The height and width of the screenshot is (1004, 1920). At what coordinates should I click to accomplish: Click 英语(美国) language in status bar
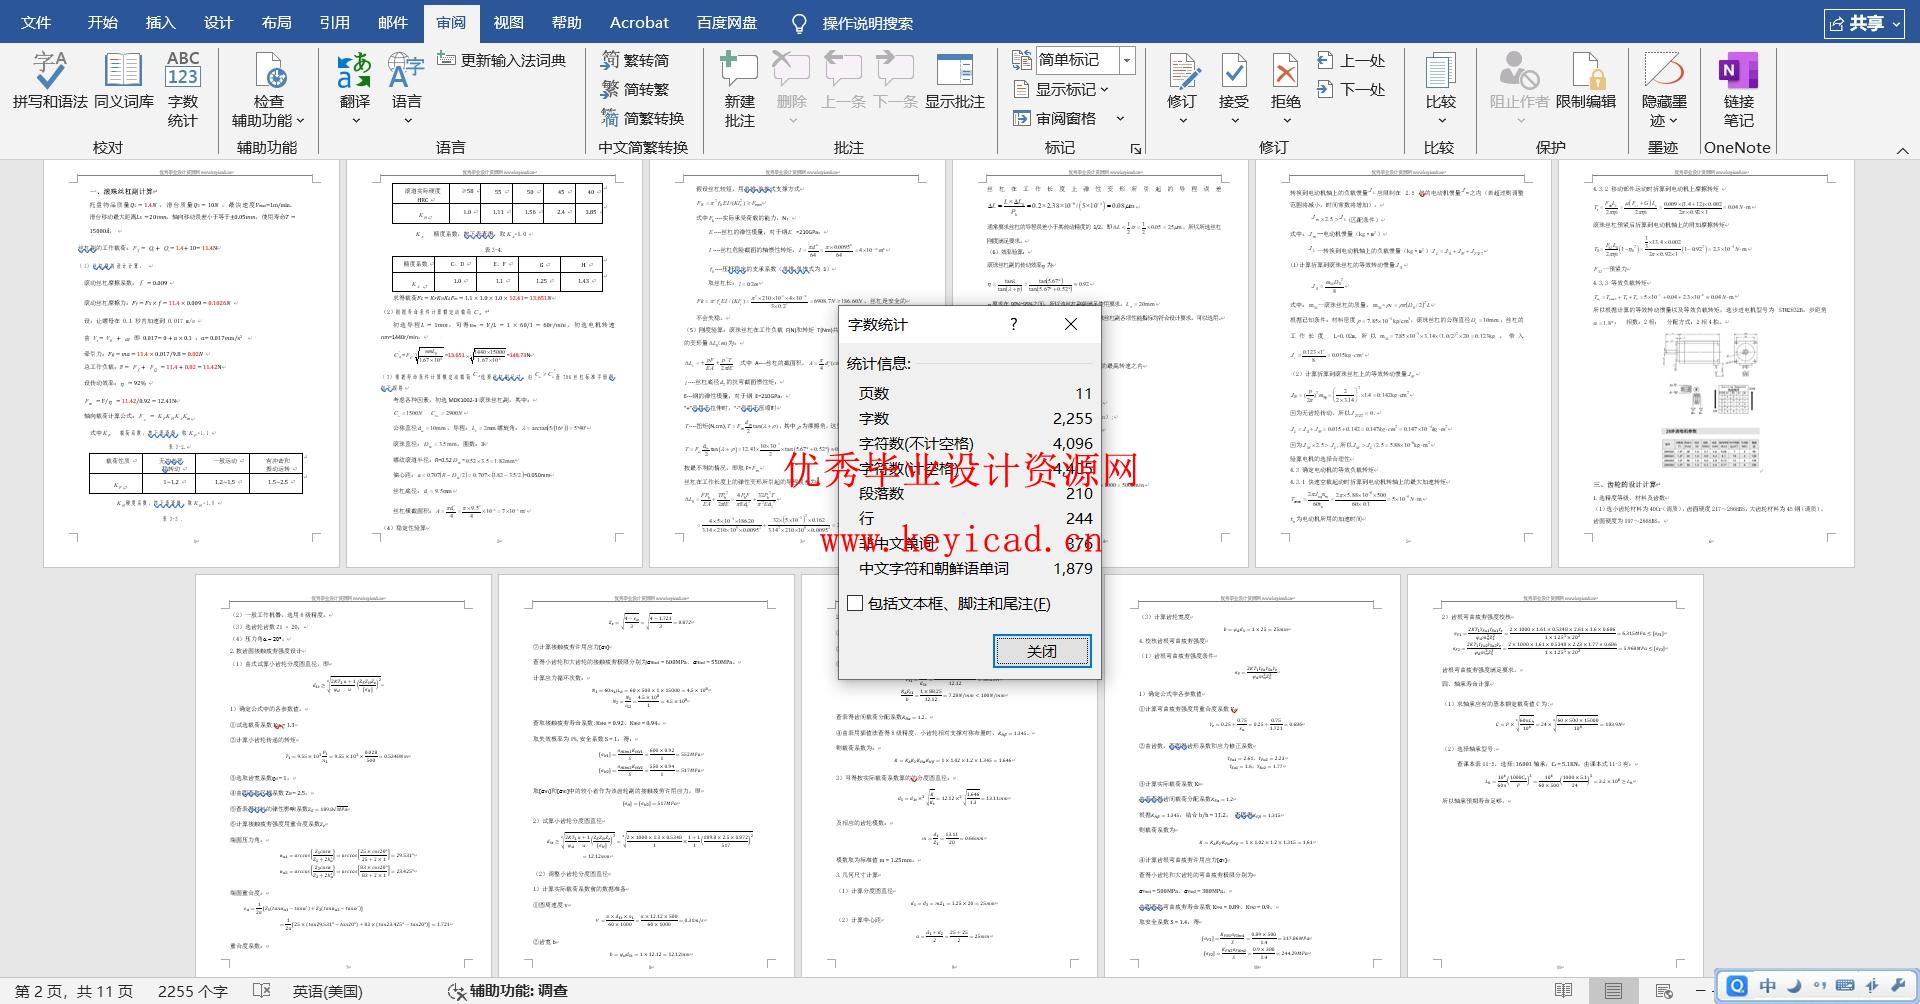(328, 991)
